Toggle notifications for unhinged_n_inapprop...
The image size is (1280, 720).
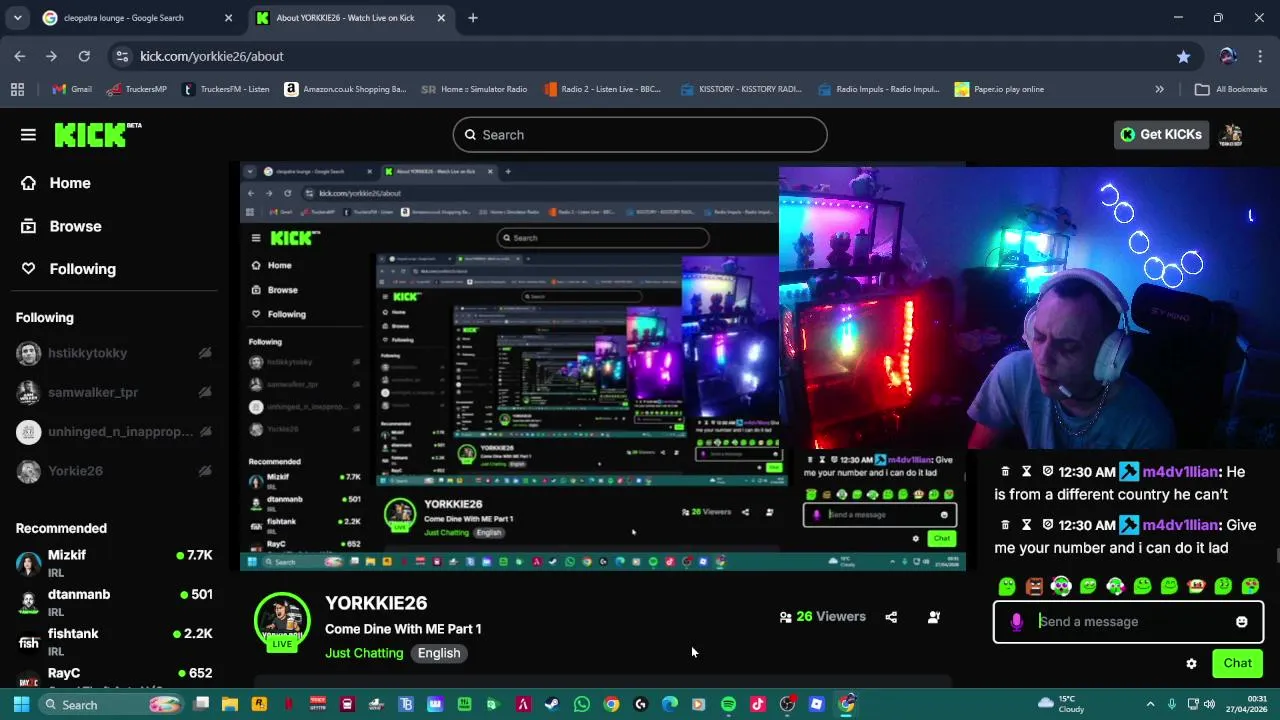click(205, 432)
